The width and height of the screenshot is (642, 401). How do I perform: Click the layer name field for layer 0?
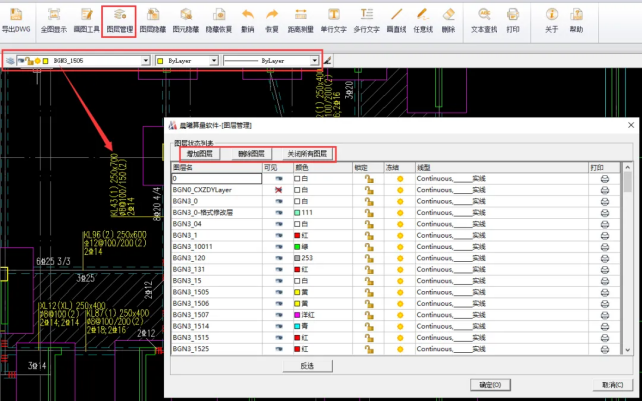point(213,178)
